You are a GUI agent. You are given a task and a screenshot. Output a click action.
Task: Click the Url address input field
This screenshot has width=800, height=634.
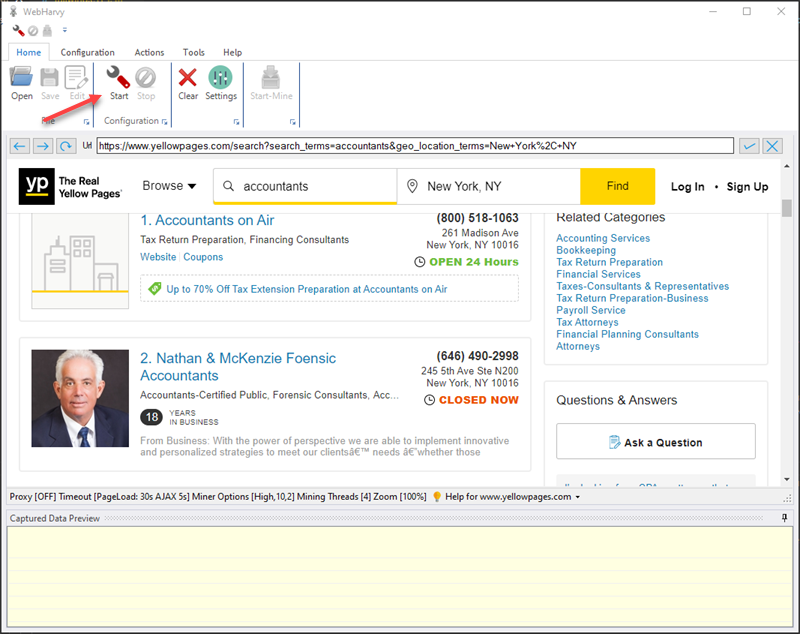tap(415, 146)
